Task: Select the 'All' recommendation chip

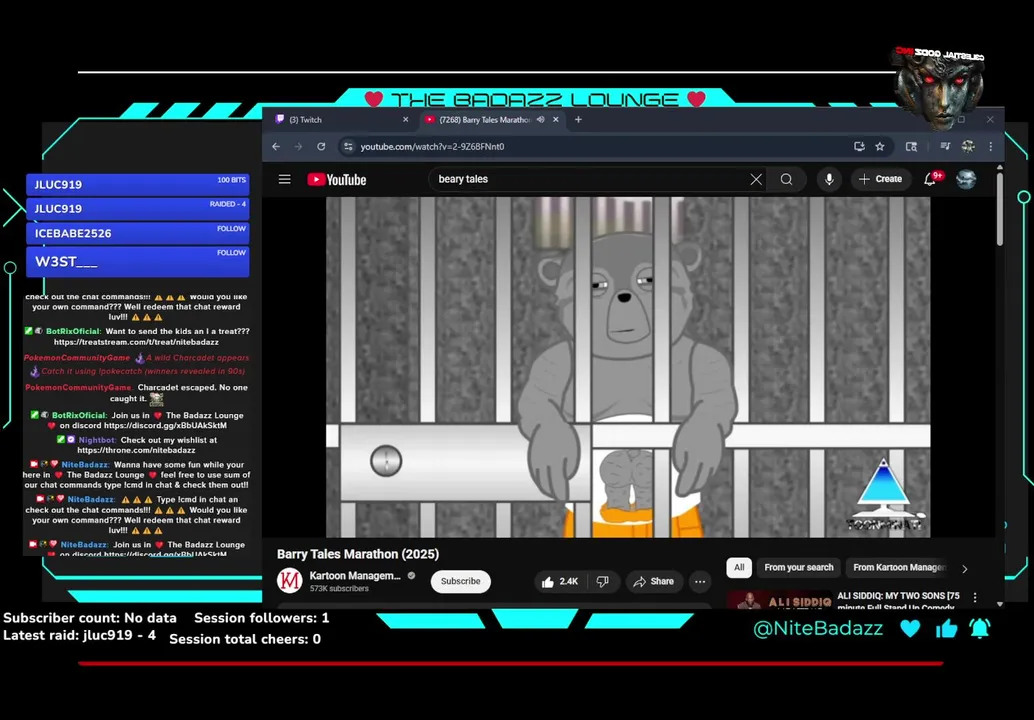Action: click(739, 567)
